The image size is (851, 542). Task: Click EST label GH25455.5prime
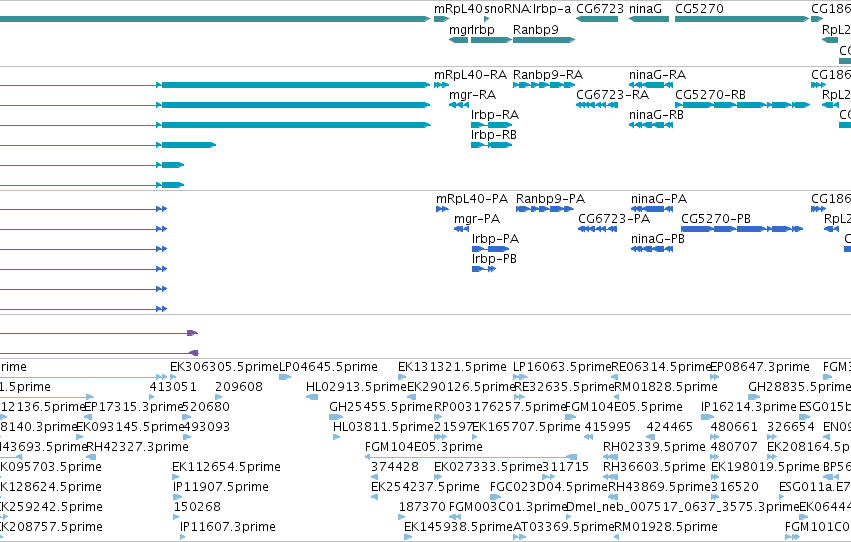(381, 407)
